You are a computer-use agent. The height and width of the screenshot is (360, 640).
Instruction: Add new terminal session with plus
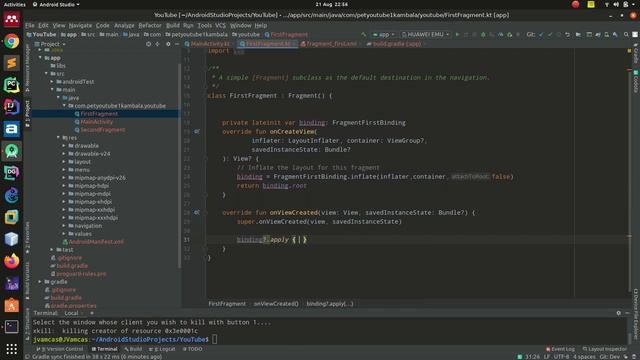[x=92, y=313]
